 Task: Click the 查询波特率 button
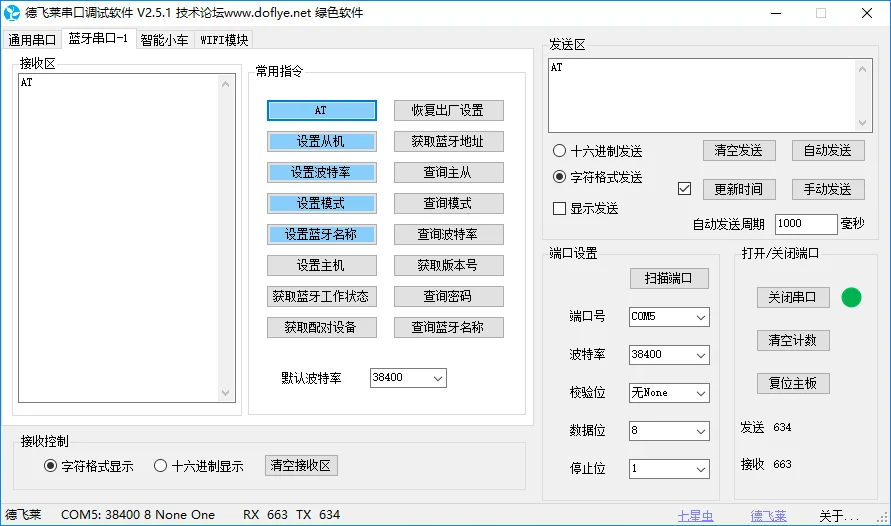coord(448,234)
